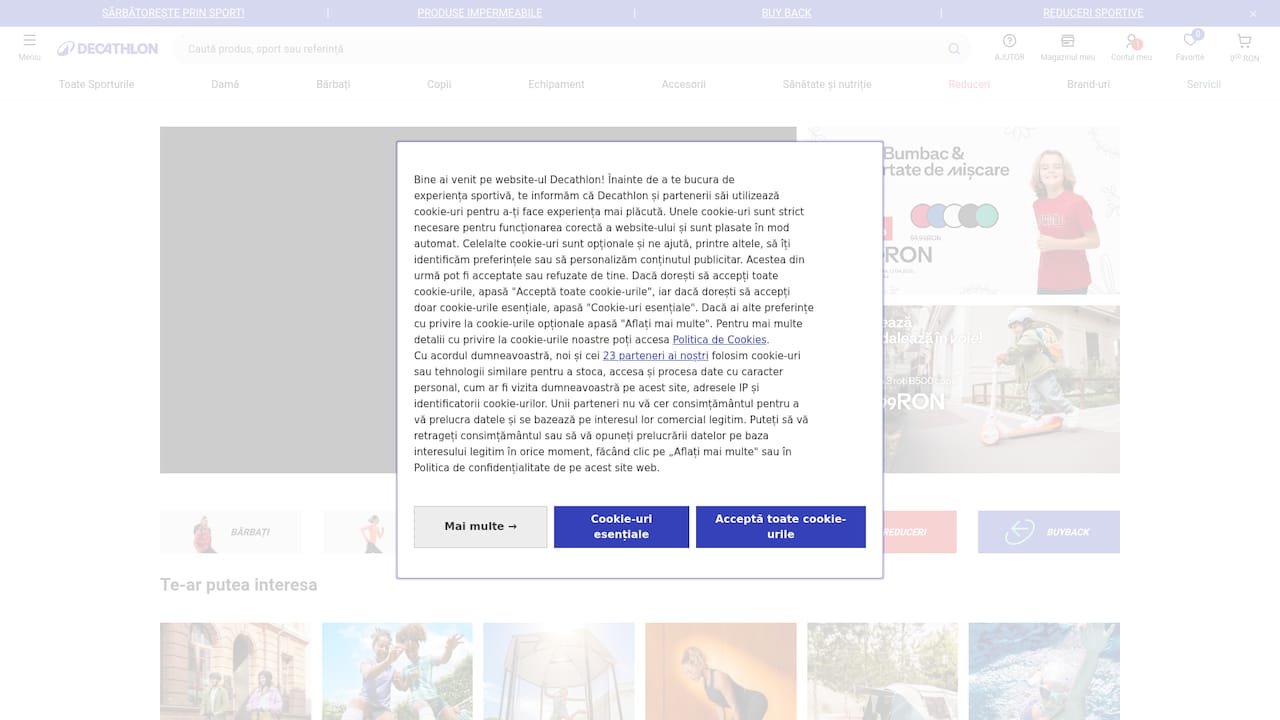
Task: Close the top promo banner
Action: coord(1253,14)
